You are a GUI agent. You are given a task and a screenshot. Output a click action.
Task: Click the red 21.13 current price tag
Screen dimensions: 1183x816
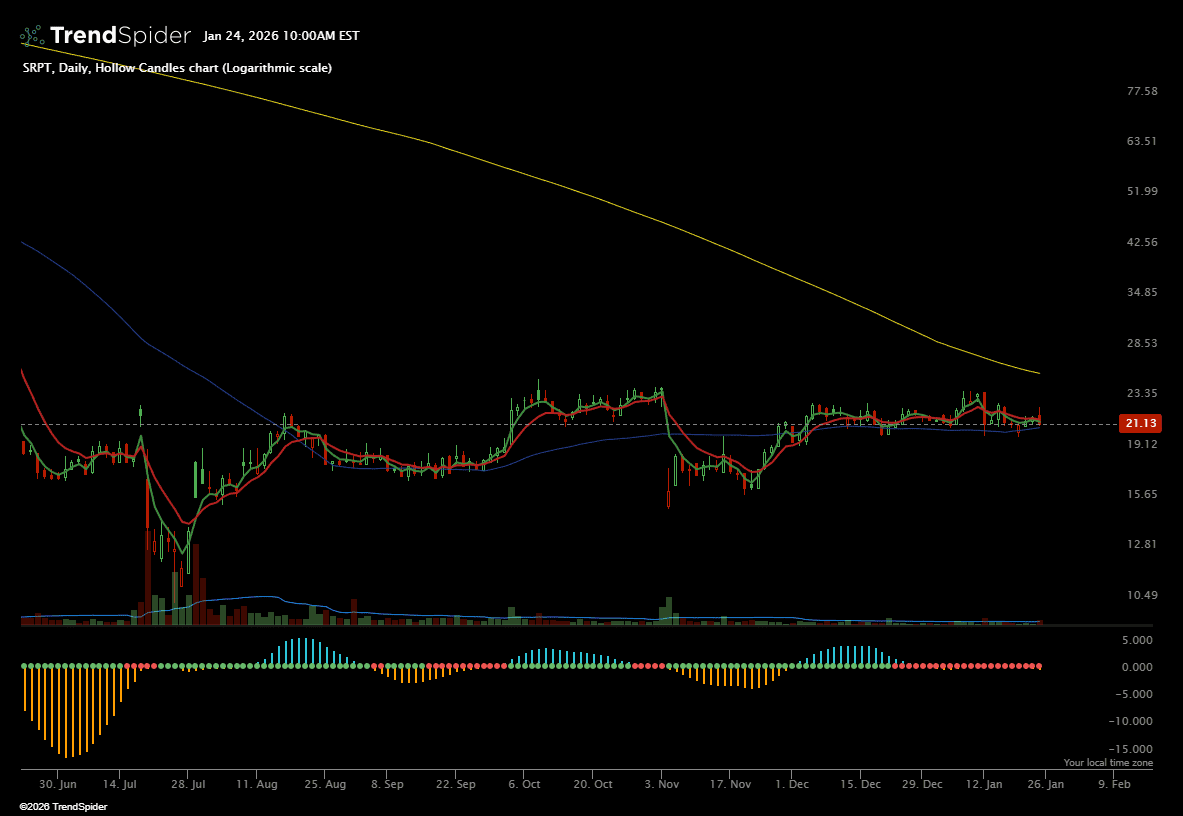[x=1140, y=423]
